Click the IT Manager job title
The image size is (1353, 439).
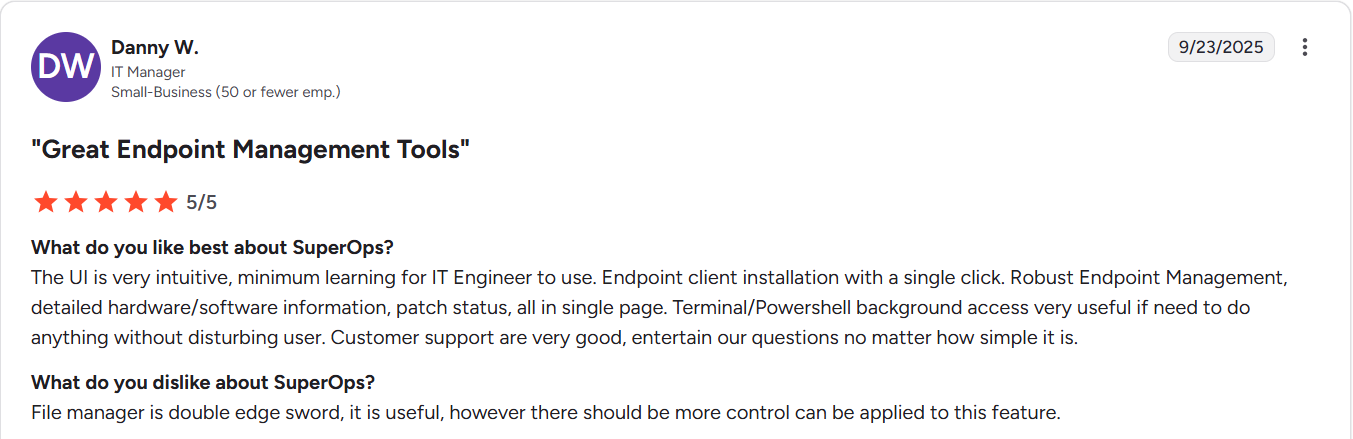click(148, 72)
